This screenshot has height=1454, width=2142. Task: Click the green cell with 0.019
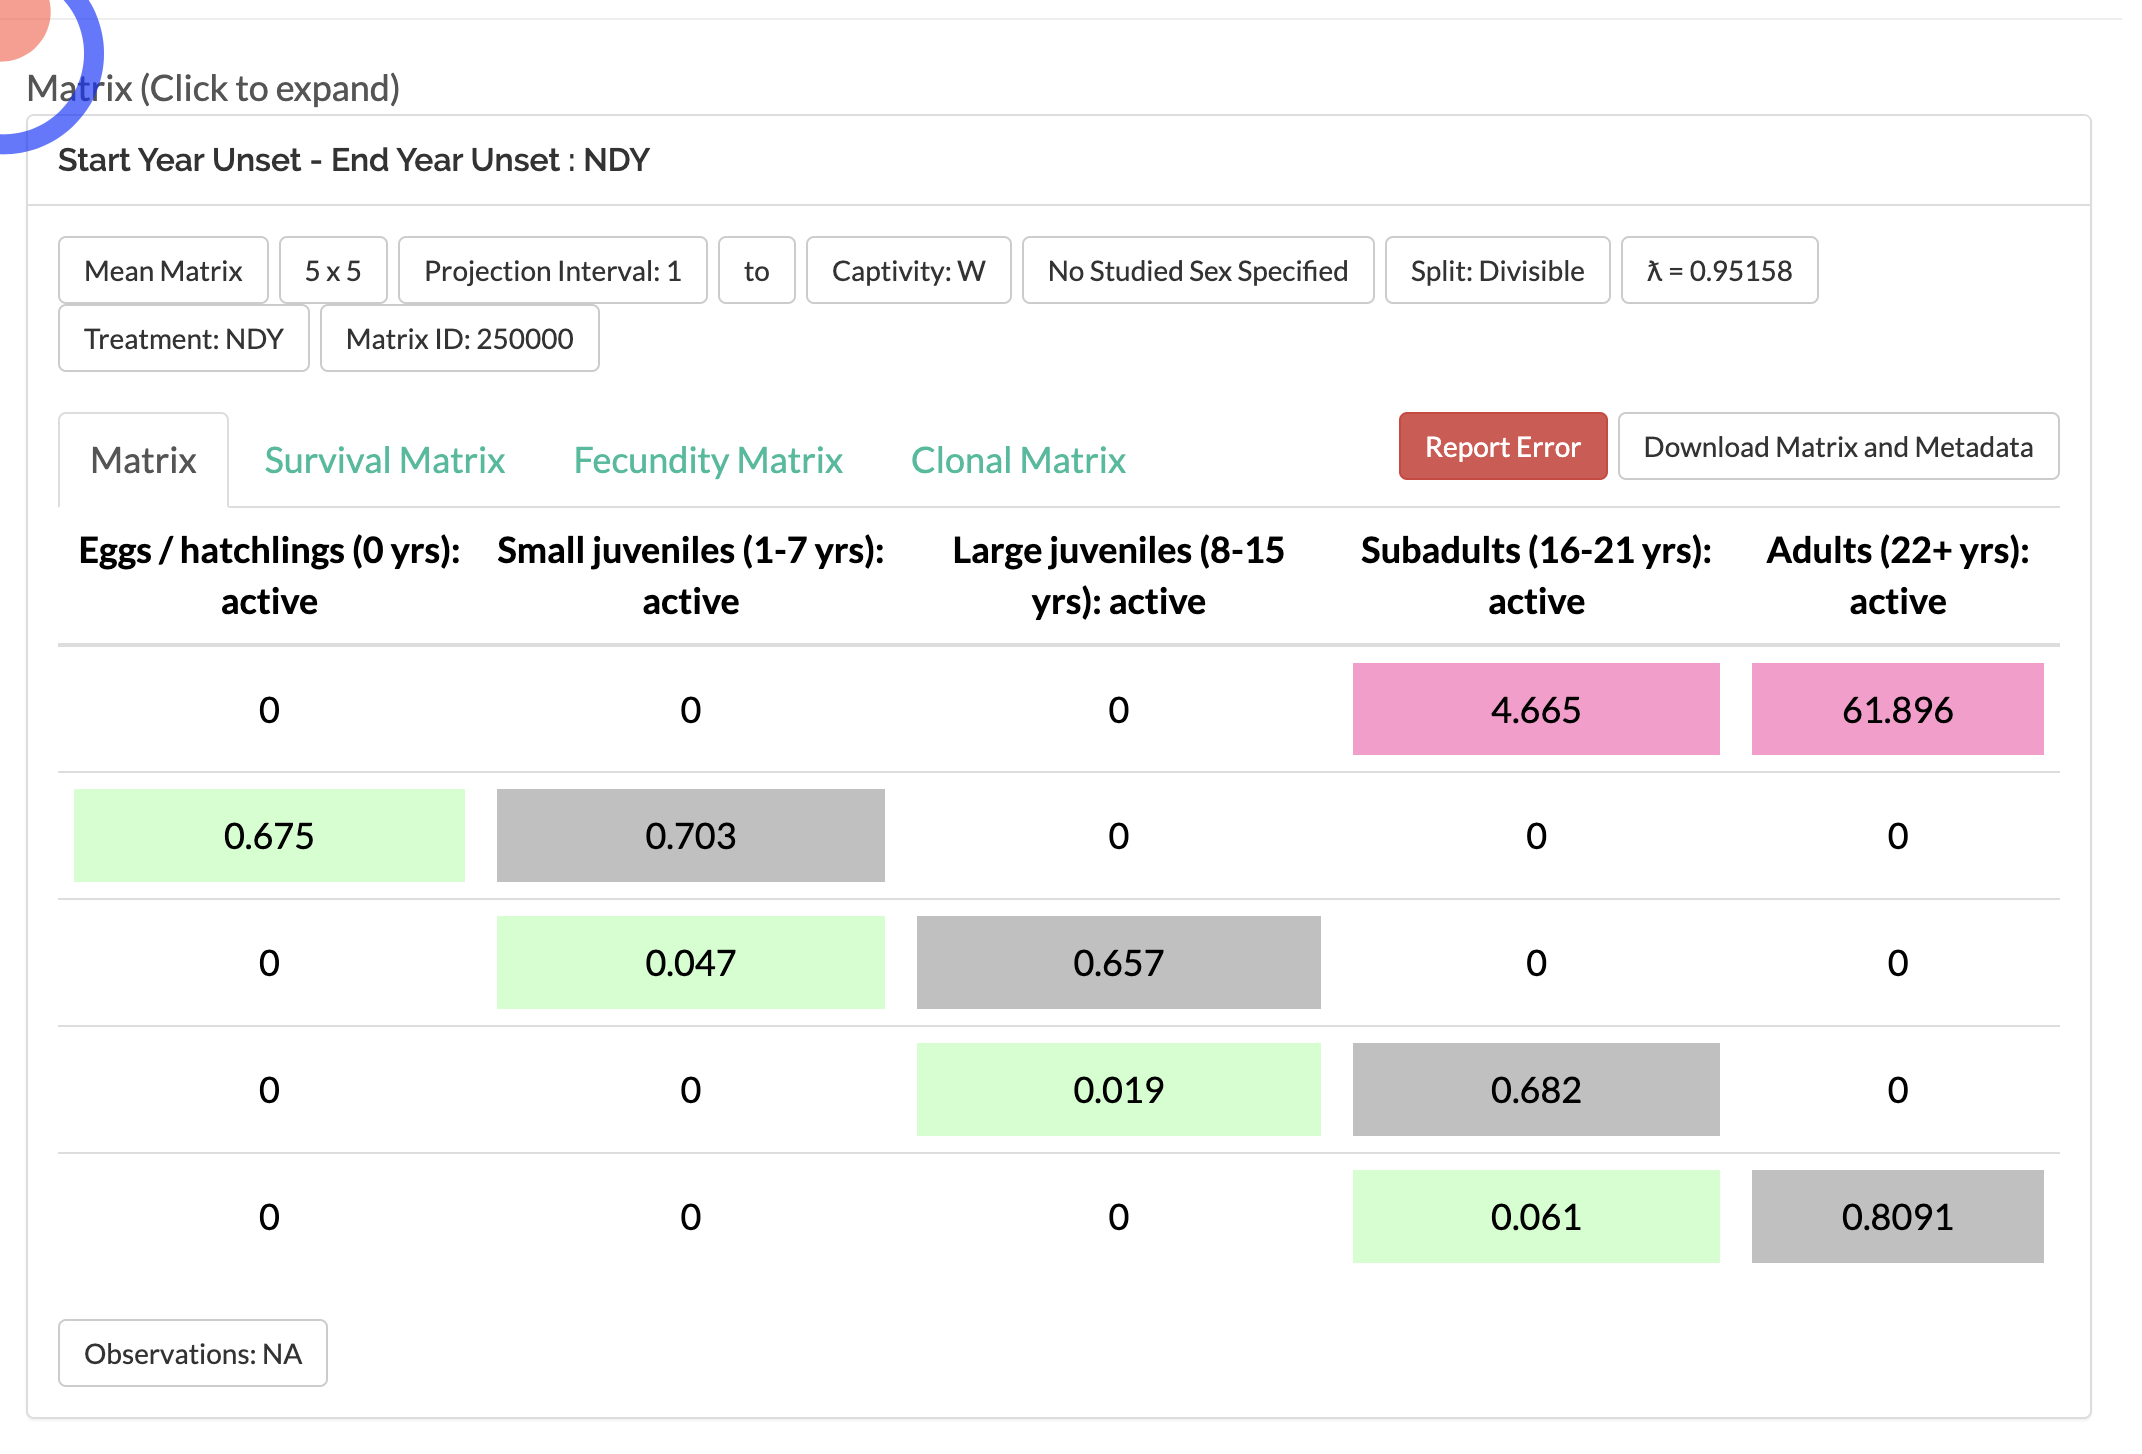click(1118, 1089)
